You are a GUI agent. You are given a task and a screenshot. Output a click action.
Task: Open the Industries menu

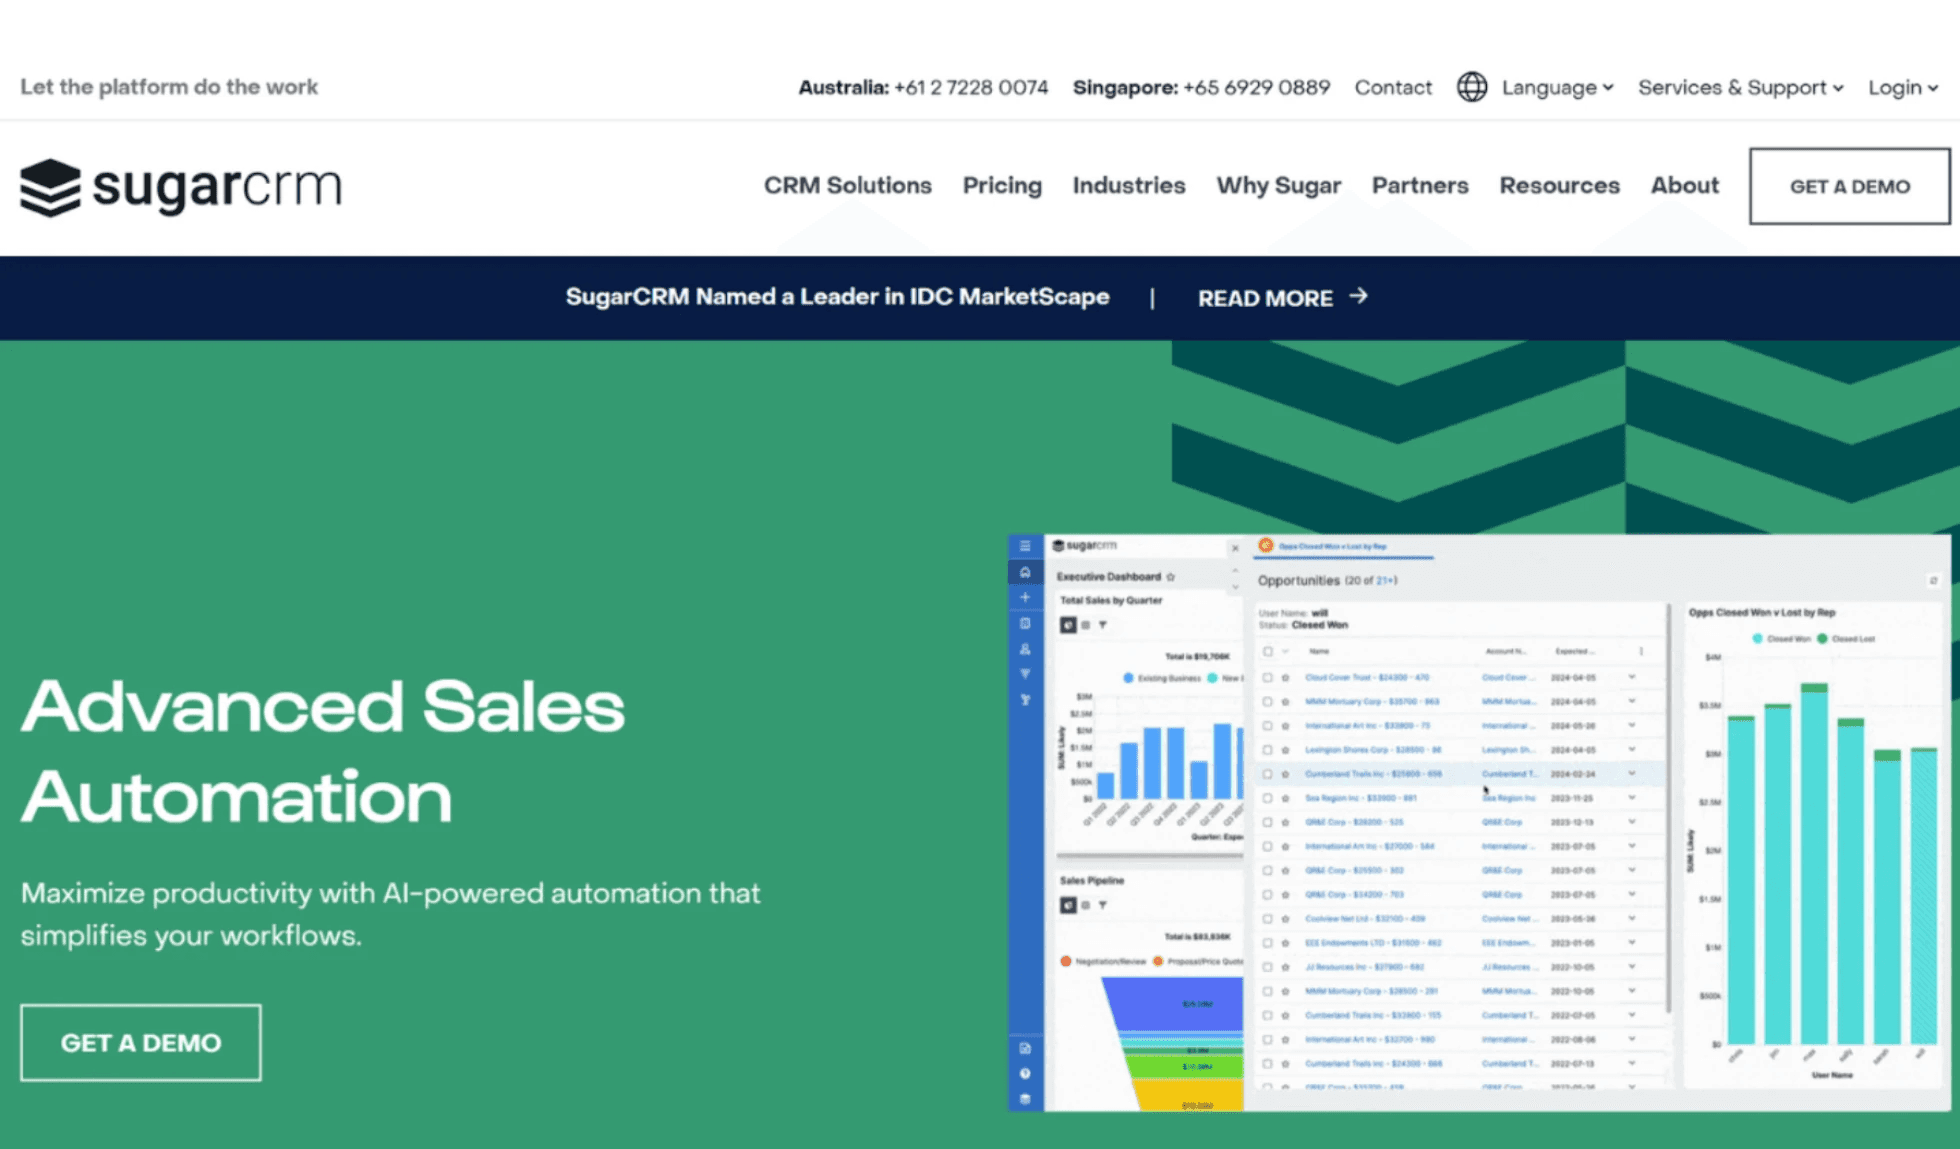click(x=1129, y=186)
